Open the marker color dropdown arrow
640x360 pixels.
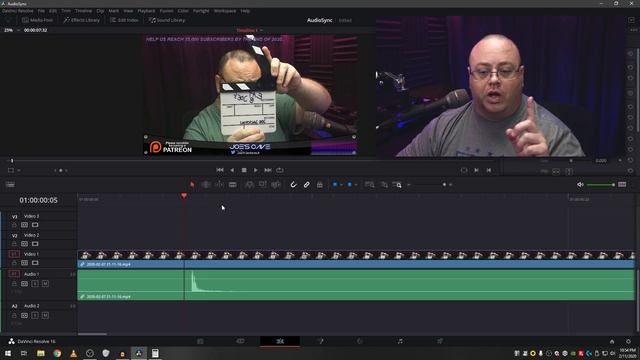pyautogui.click(x=356, y=185)
